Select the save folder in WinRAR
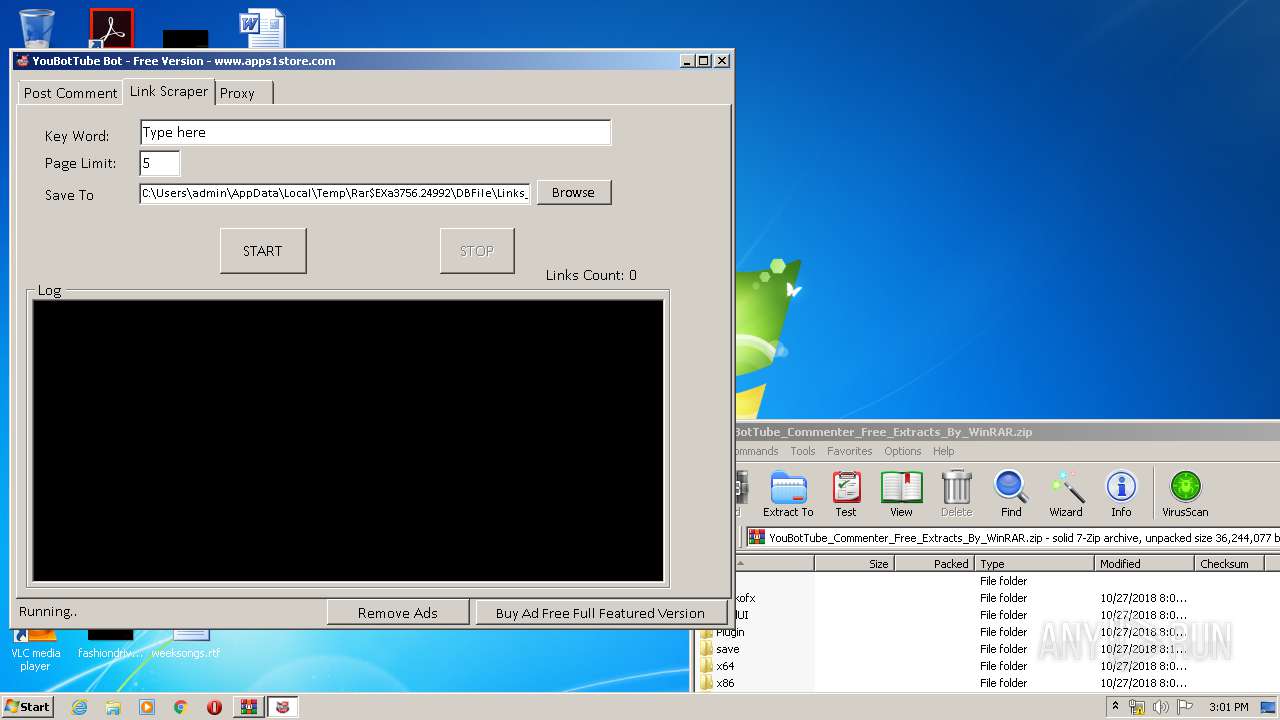 click(988, 649)
